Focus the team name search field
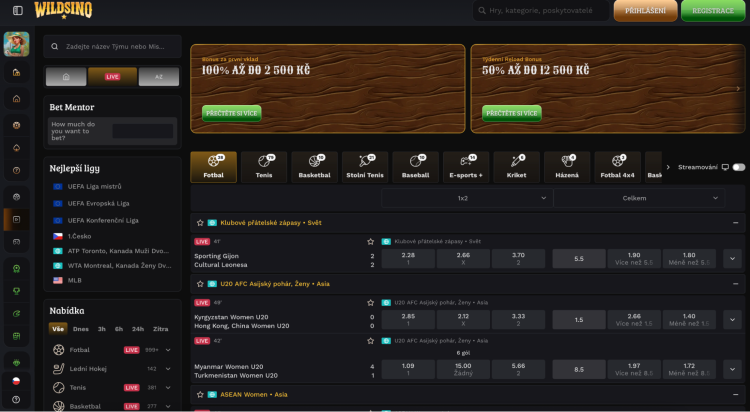750x412 pixels. (112, 46)
